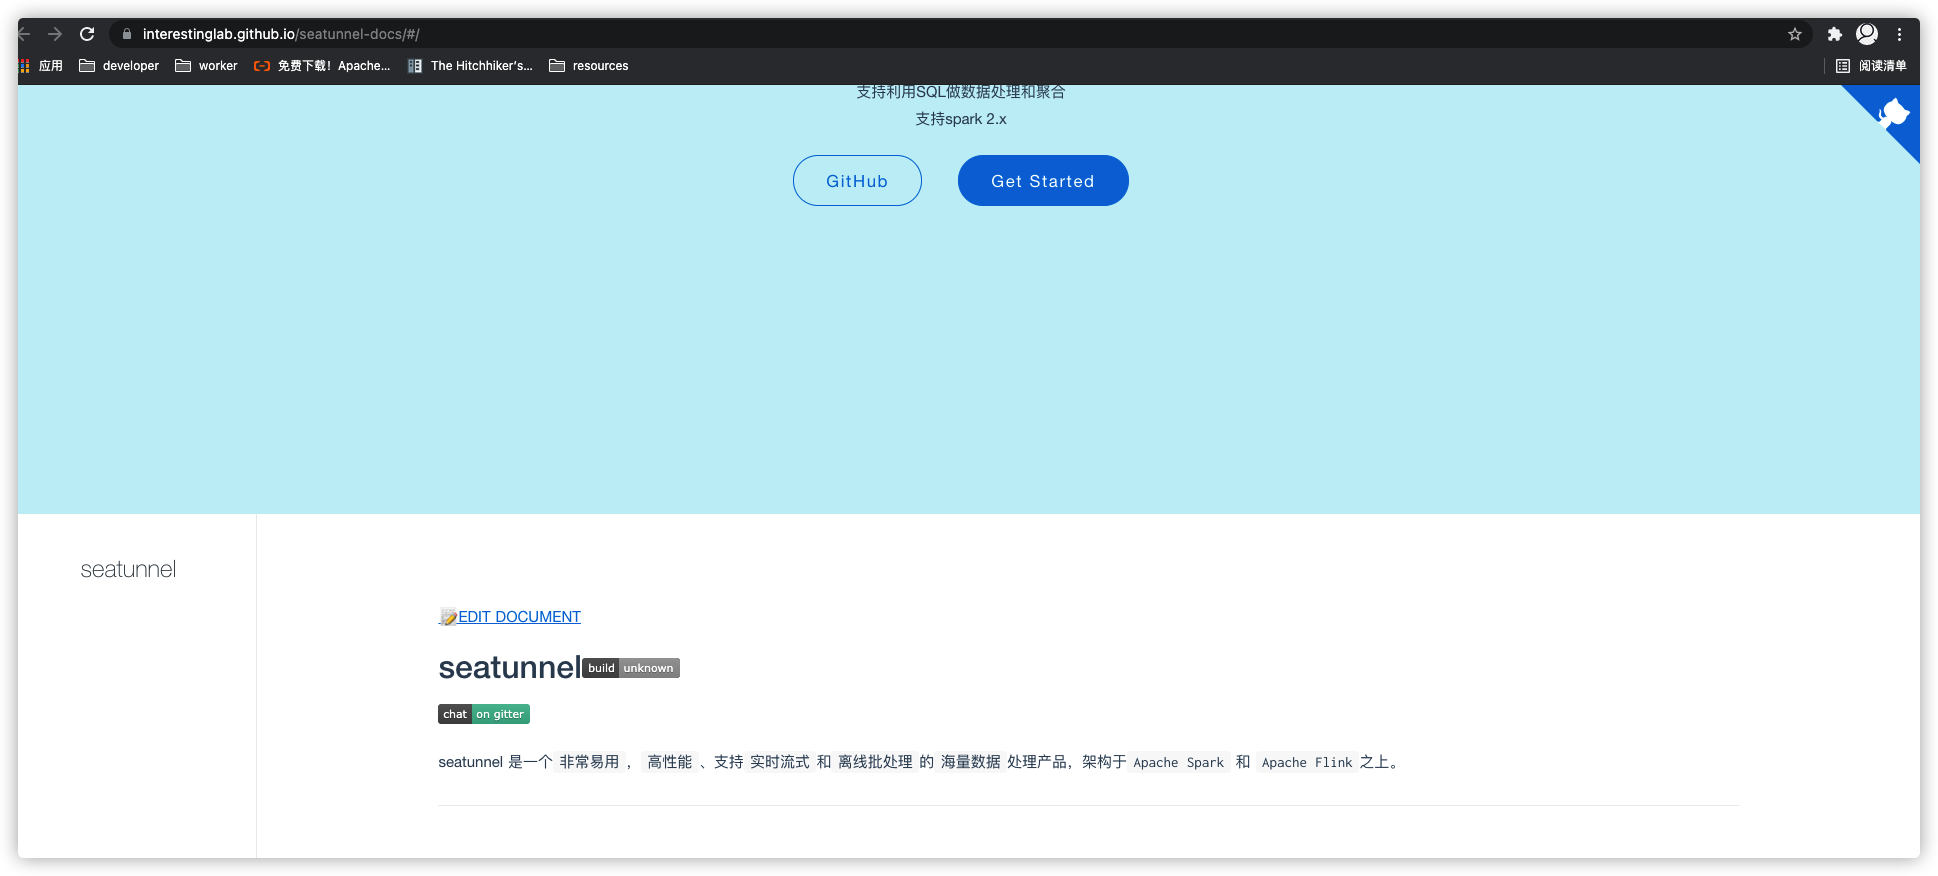Open the developer bookmarks folder
Viewport: 1938px width, 876px height.
119,66
